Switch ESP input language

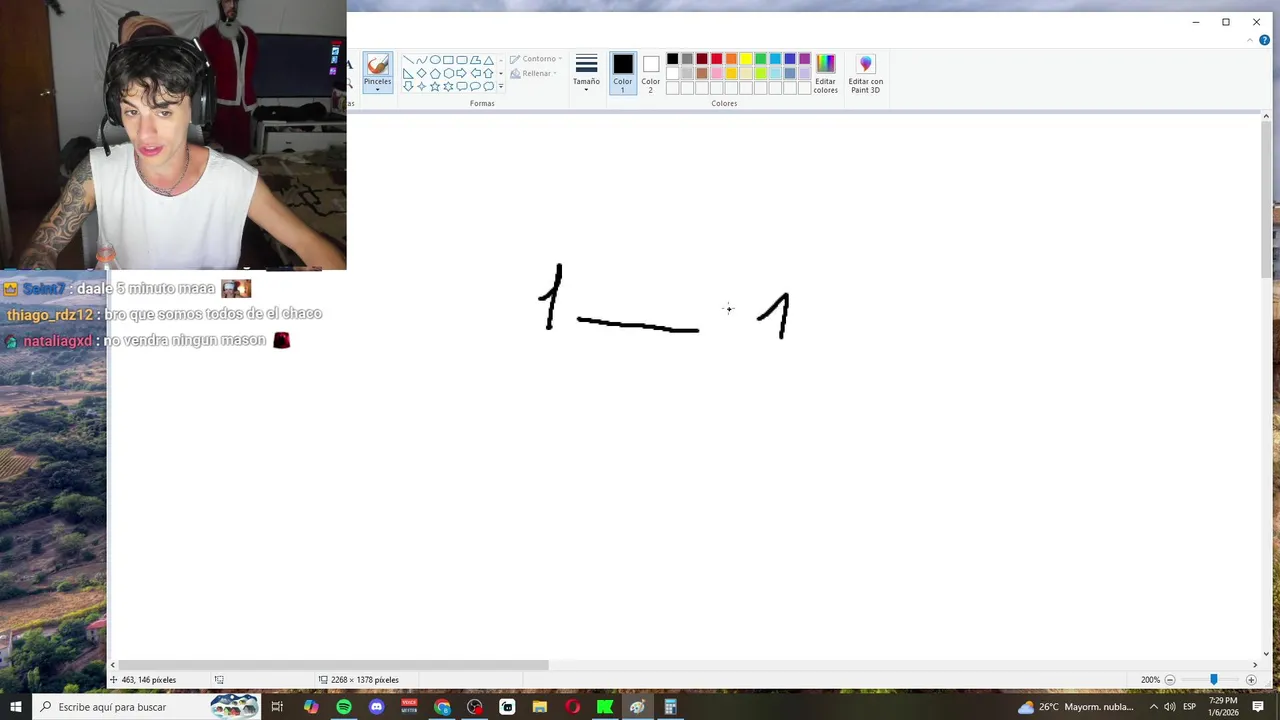point(1190,707)
